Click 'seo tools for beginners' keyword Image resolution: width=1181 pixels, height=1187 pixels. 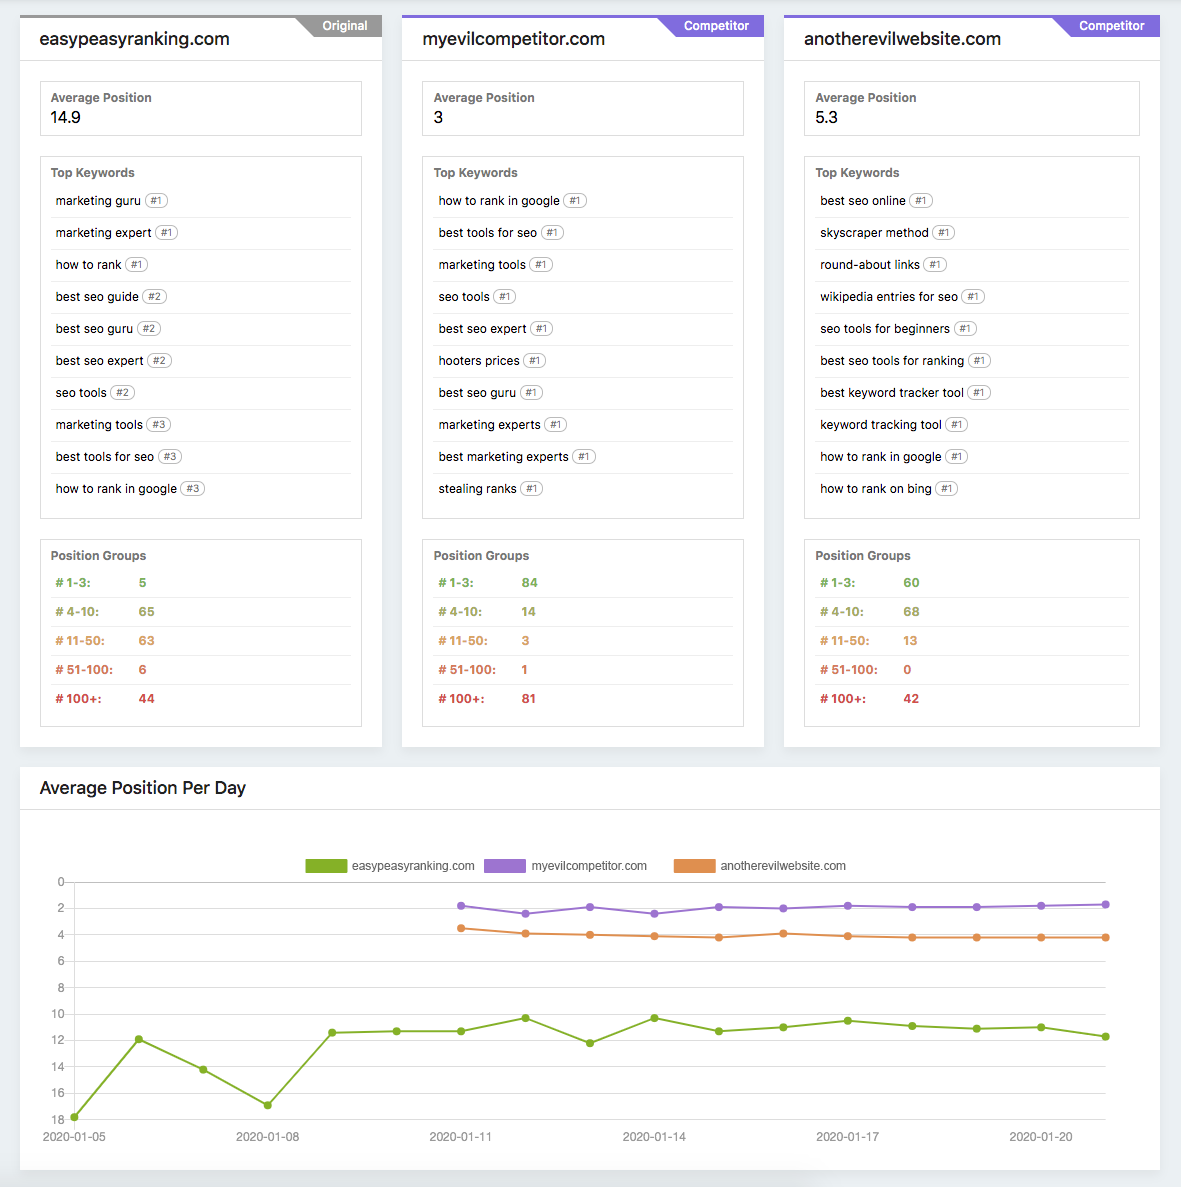tap(885, 329)
